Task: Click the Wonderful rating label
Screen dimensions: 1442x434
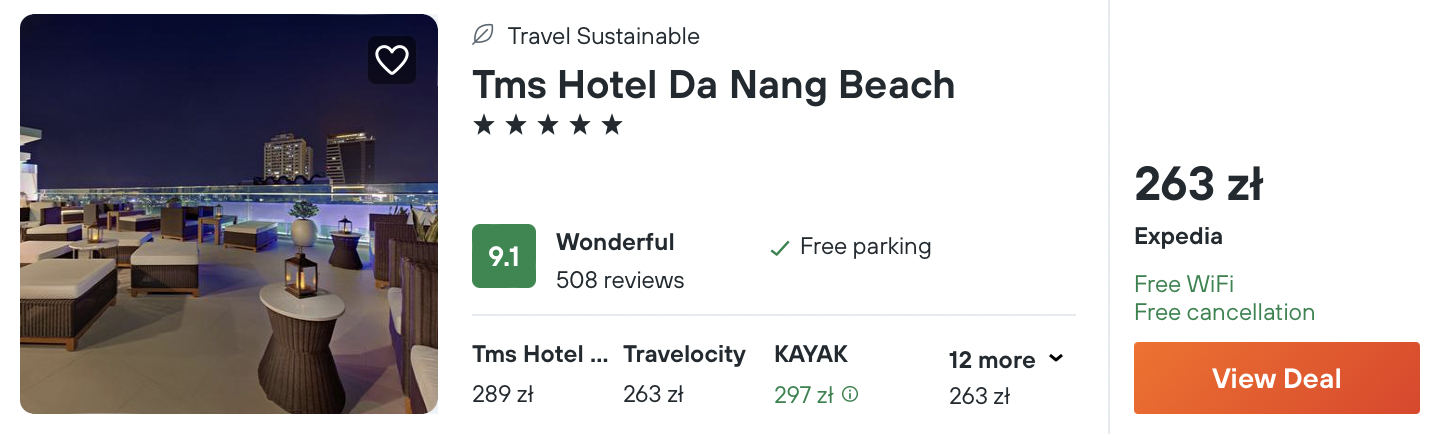Action: (615, 242)
